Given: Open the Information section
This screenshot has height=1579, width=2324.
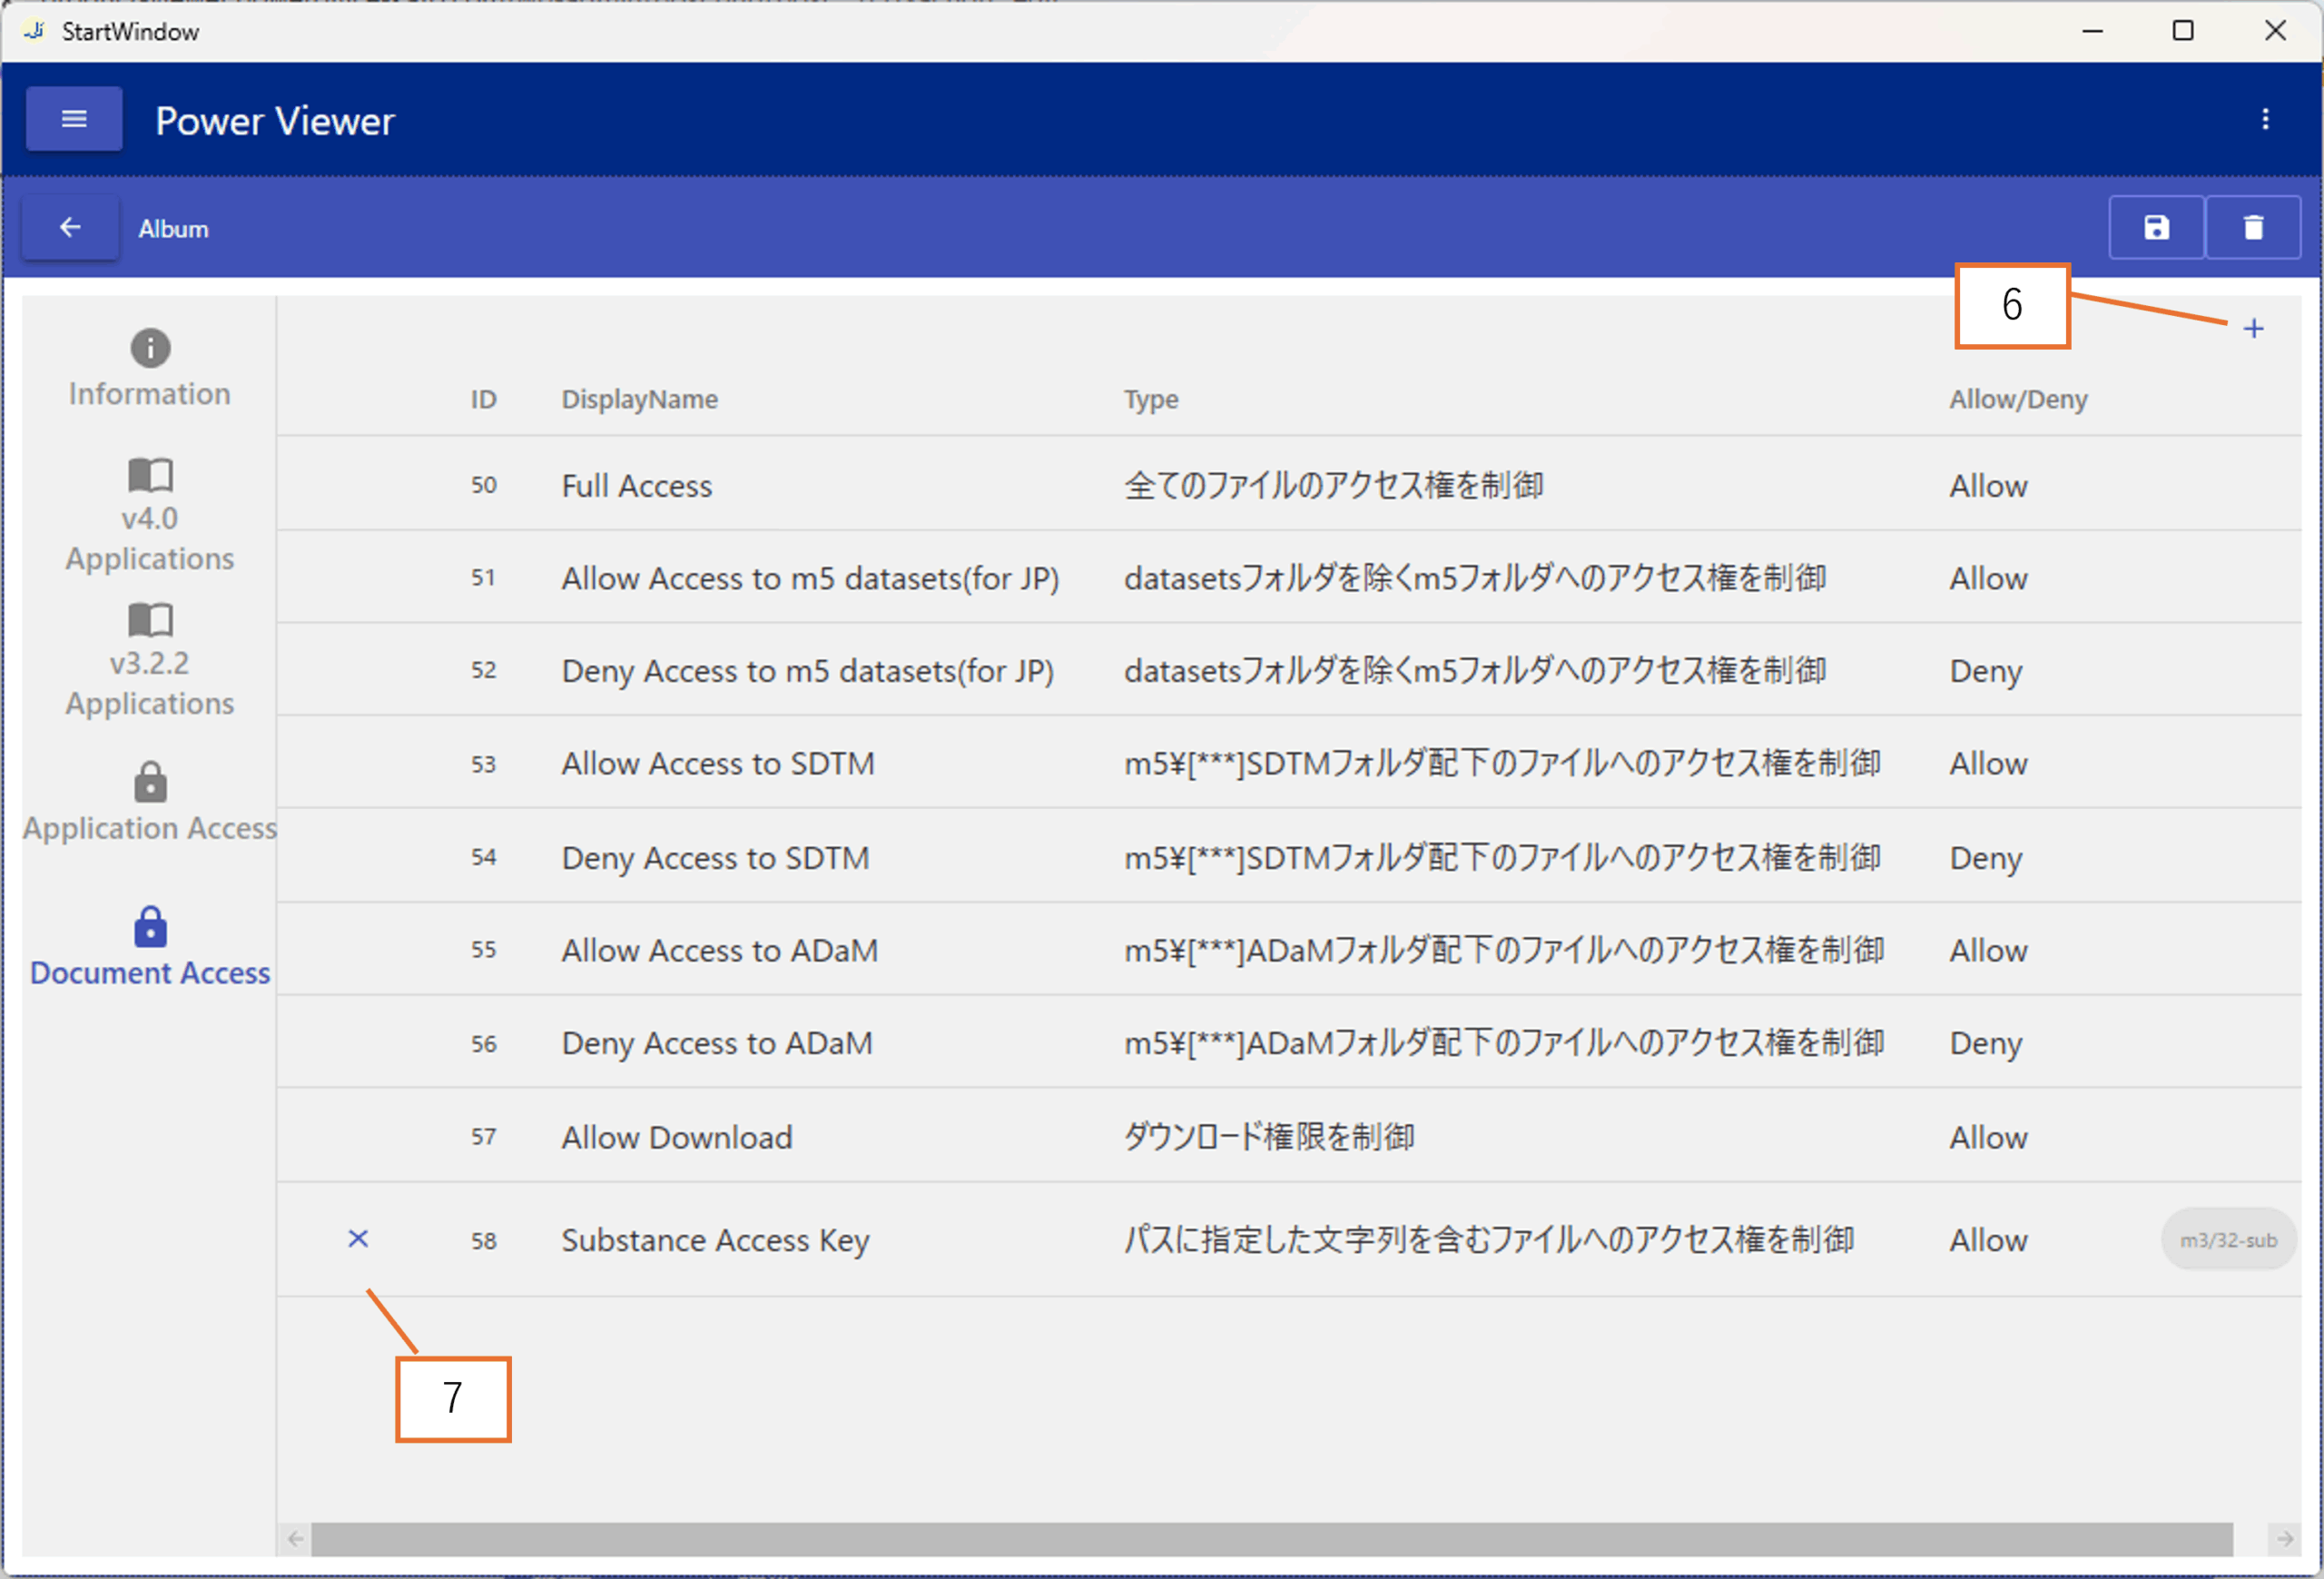Looking at the screenshot, I should [x=150, y=368].
